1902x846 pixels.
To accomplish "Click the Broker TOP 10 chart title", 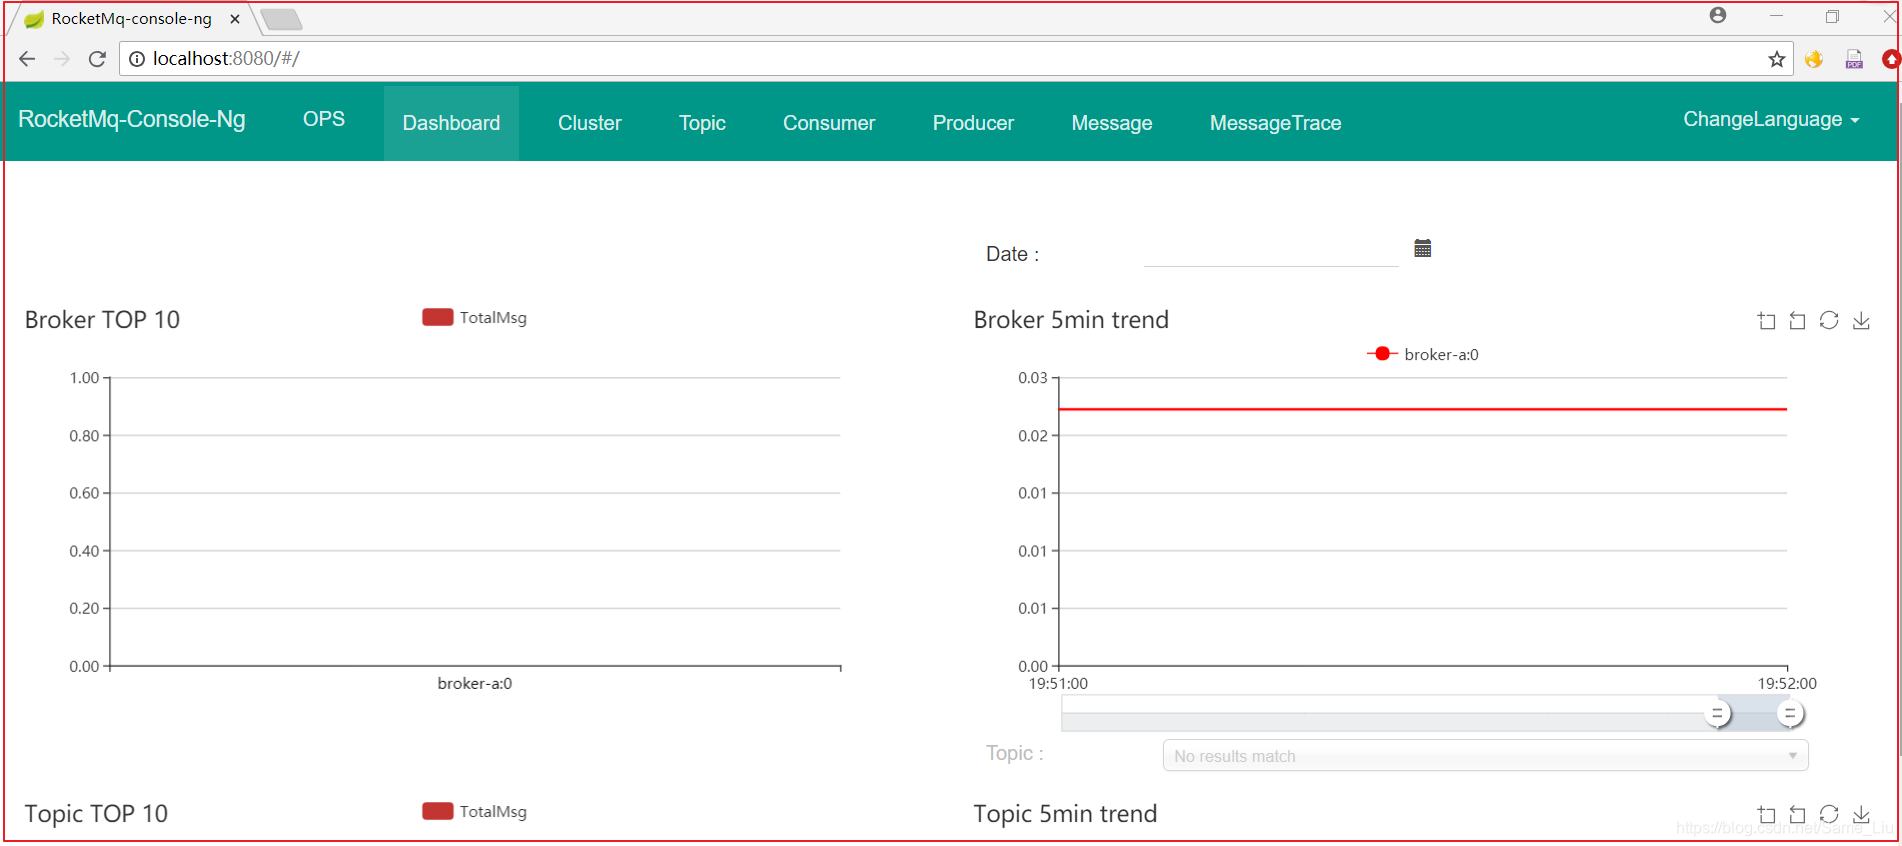I will pyautogui.click(x=102, y=320).
